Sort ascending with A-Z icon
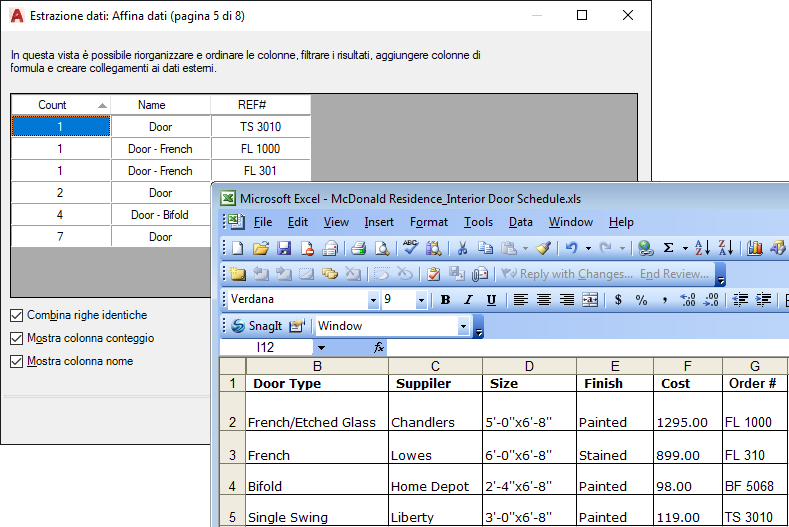The height and width of the screenshot is (527, 789). coord(702,248)
